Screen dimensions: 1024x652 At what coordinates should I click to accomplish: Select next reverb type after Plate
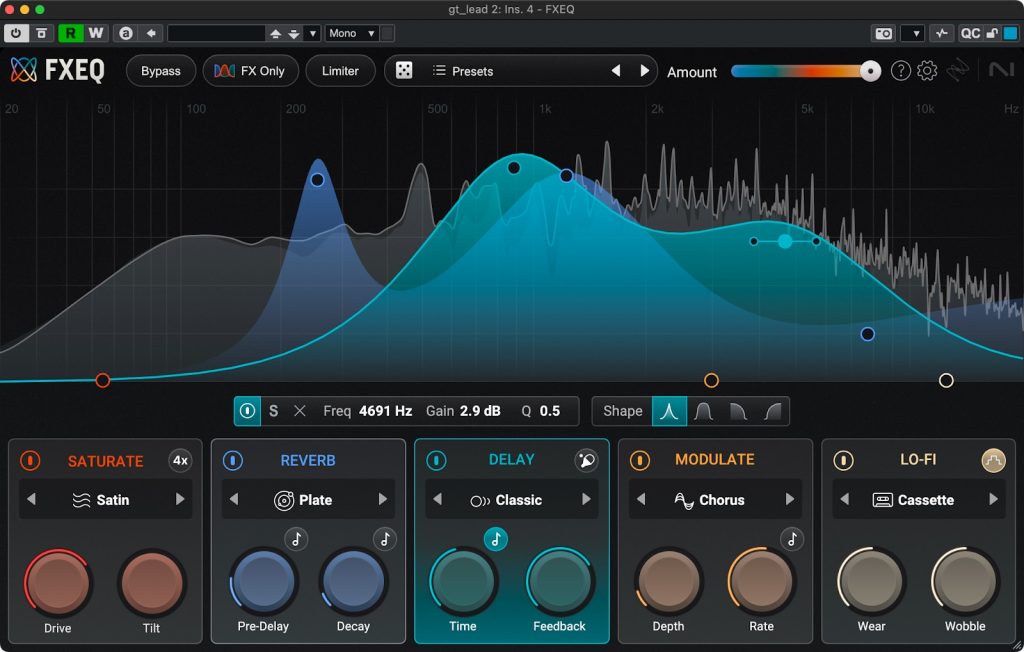pos(383,500)
